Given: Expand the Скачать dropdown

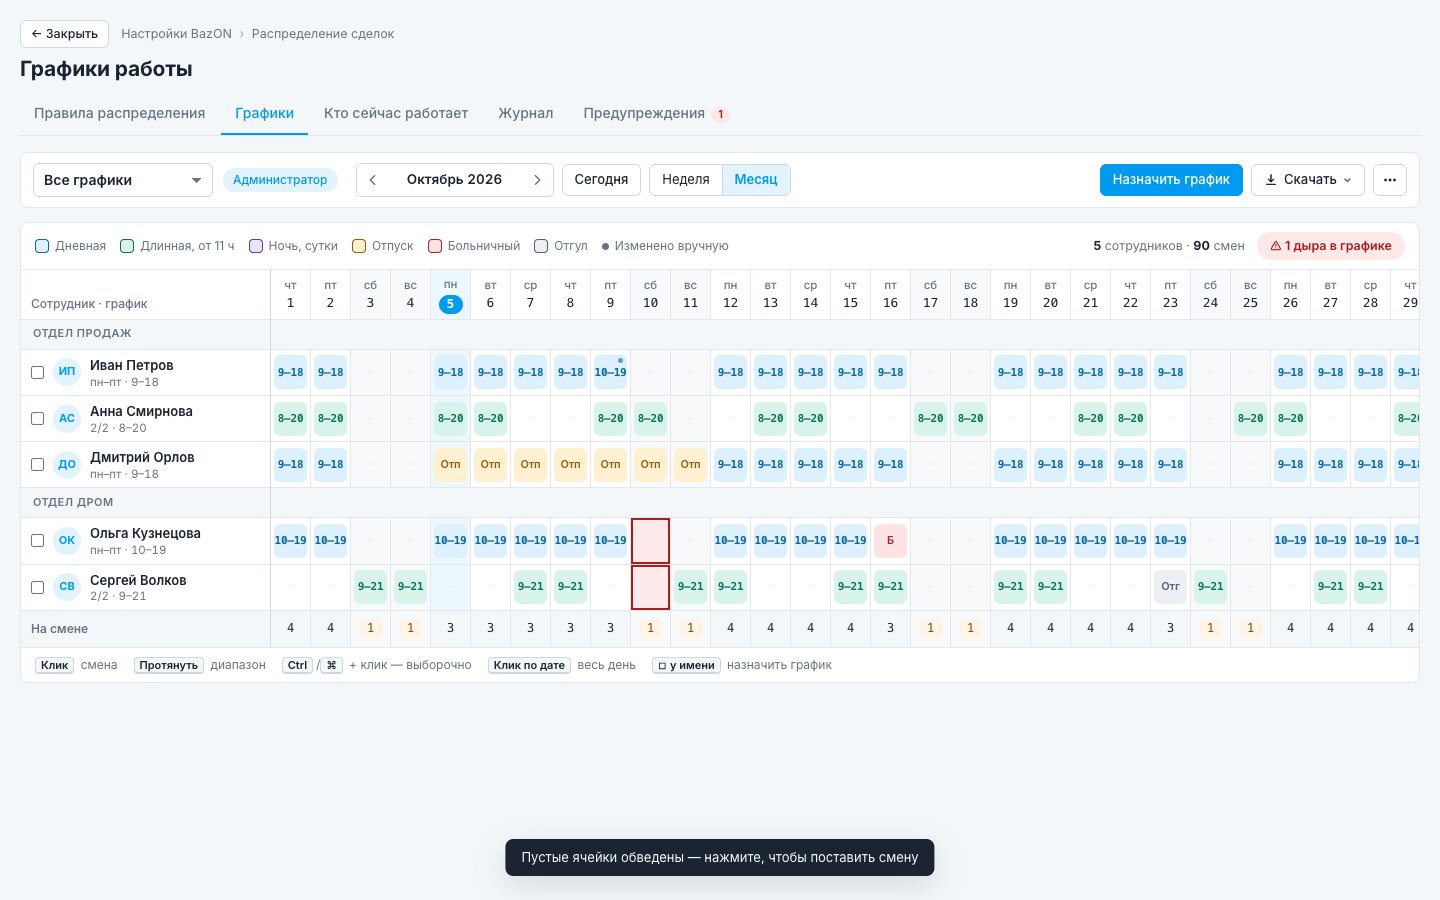Looking at the screenshot, I should tap(1308, 180).
